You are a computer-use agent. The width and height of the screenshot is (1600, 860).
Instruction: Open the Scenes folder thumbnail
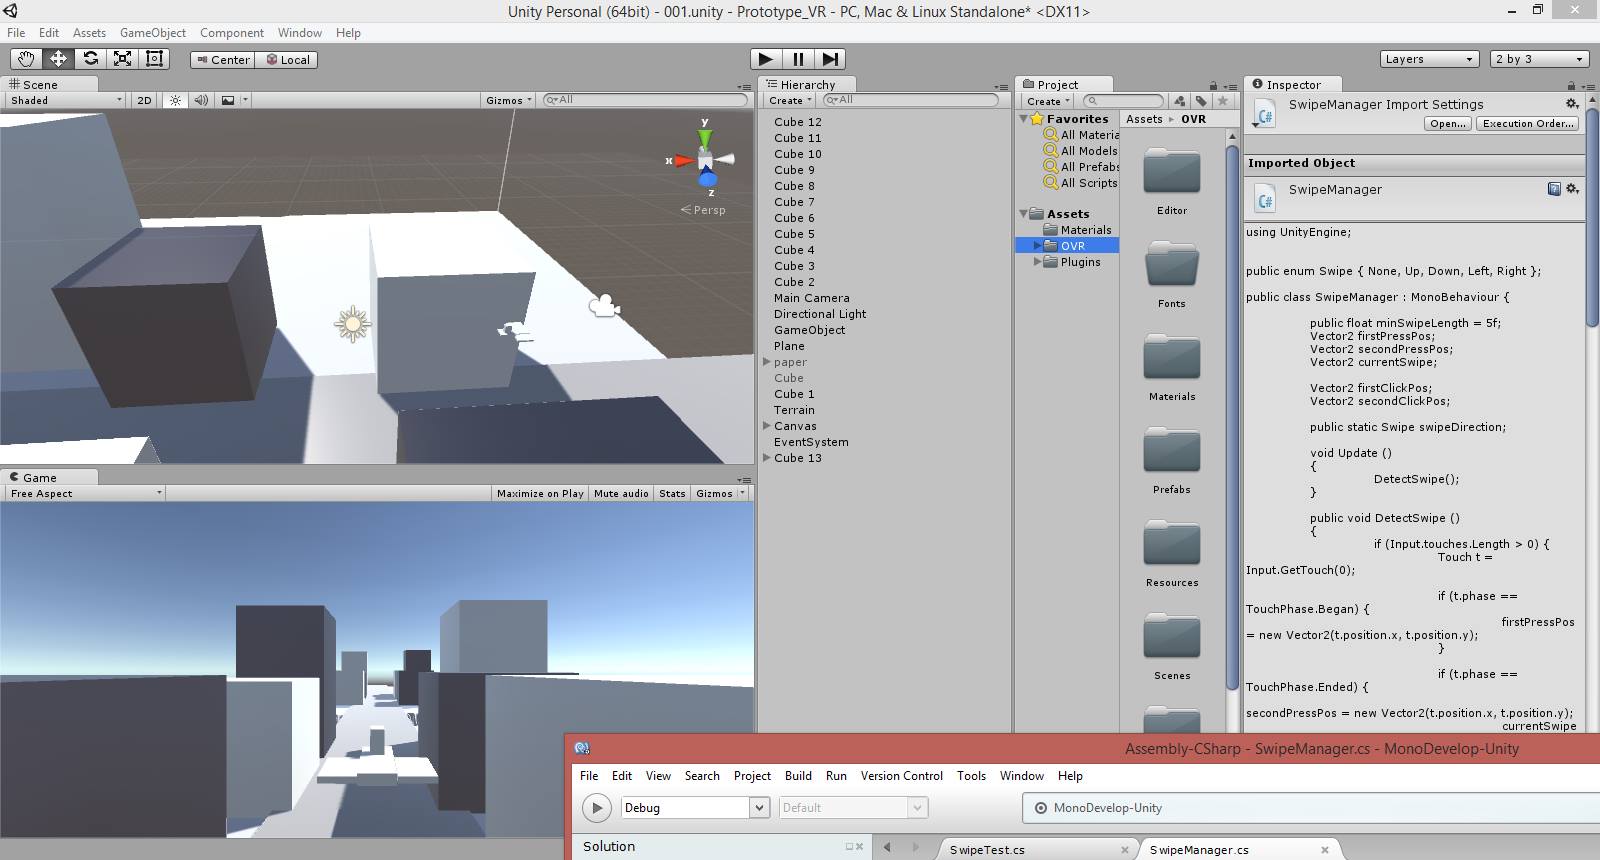(1172, 637)
